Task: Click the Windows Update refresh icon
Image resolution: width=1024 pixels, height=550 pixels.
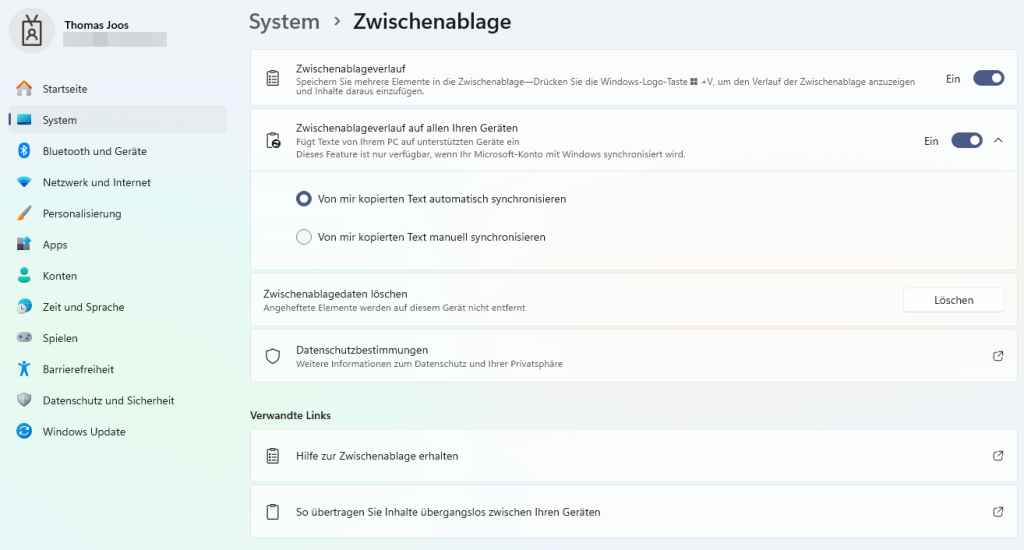Action: tap(24, 431)
